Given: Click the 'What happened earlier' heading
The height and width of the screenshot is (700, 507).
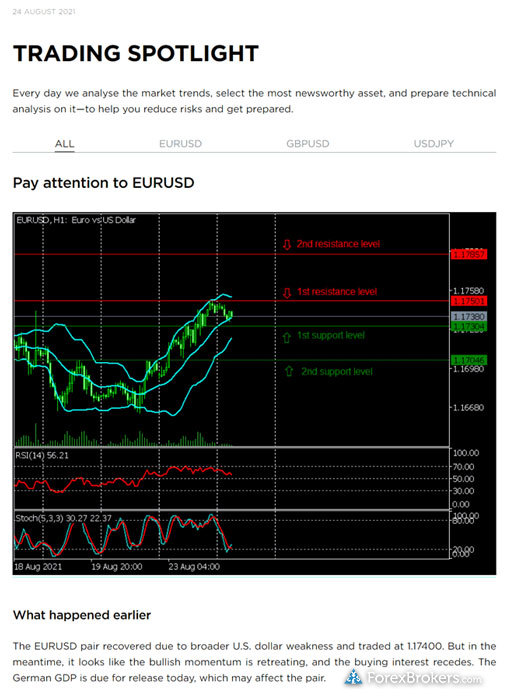Looking at the screenshot, I should point(82,615).
